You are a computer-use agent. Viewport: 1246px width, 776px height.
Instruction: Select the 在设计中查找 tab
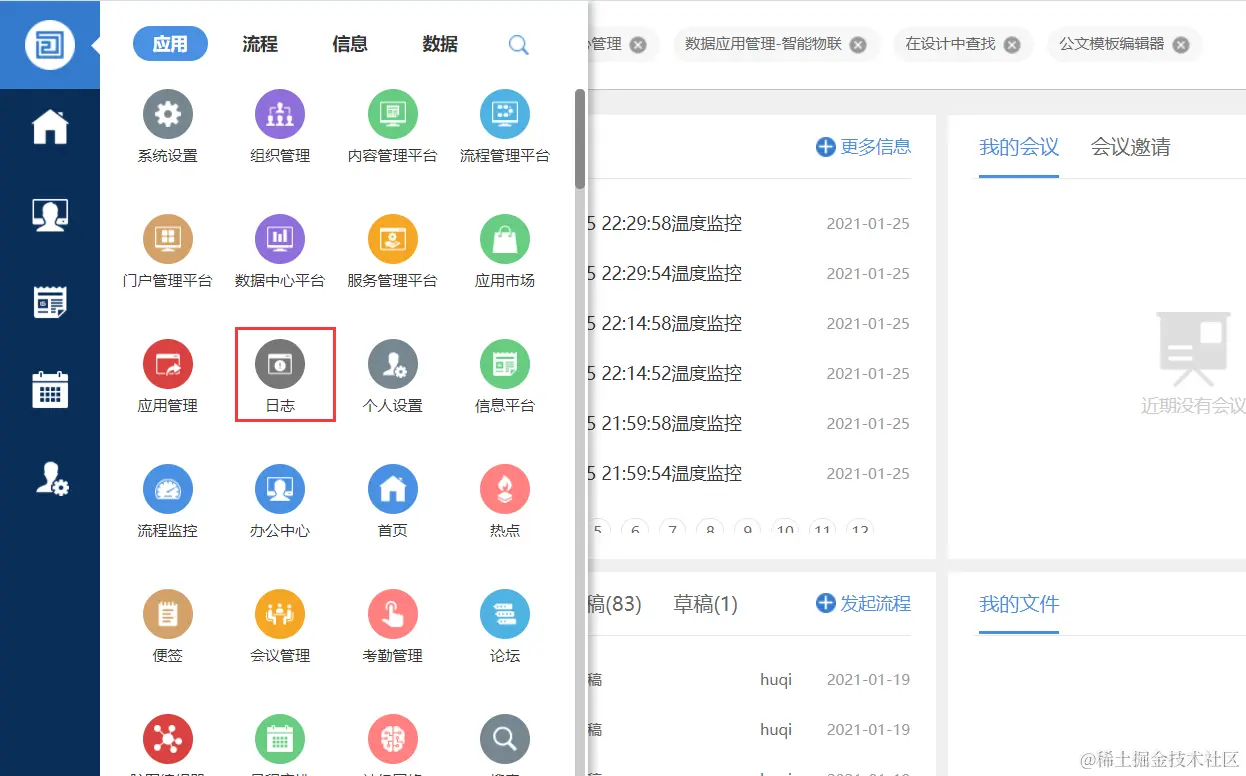951,44
